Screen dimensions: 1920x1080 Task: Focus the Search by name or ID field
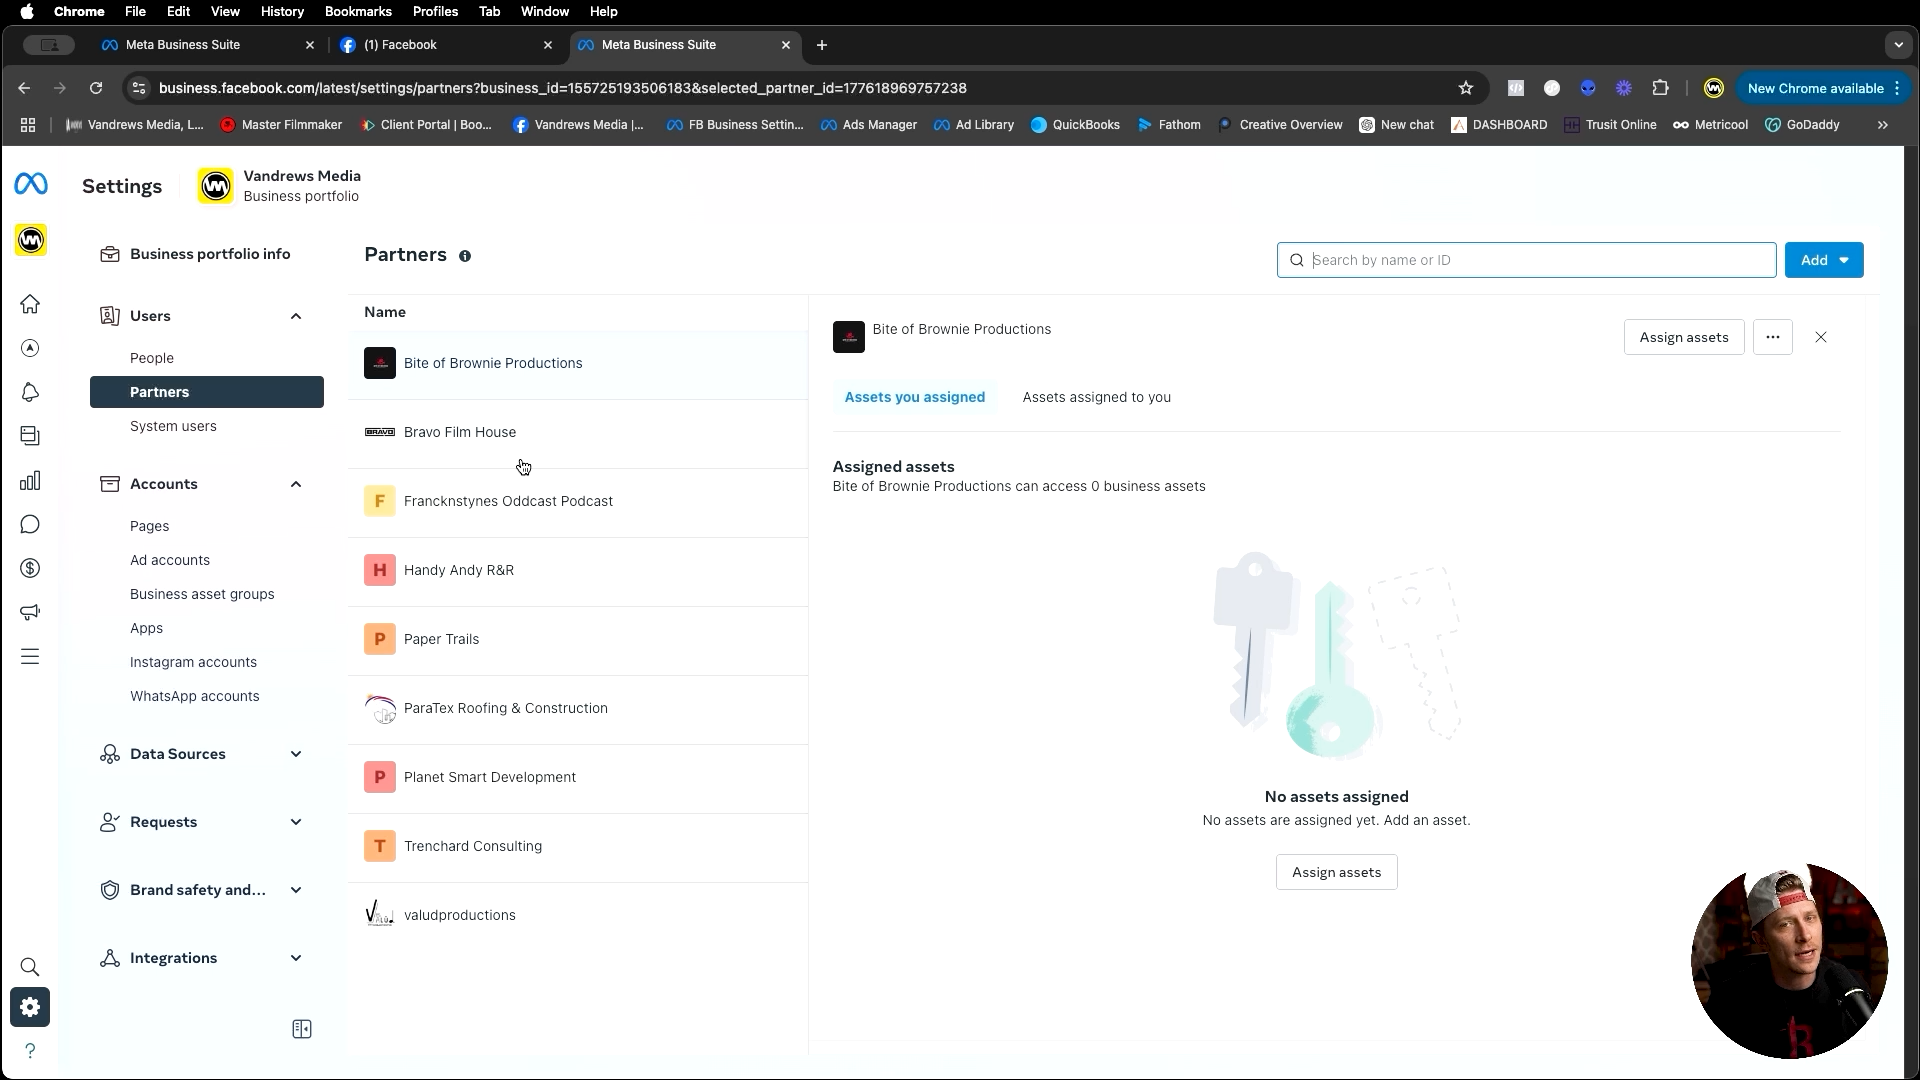pyautogui.click(x=1526, y=260)
